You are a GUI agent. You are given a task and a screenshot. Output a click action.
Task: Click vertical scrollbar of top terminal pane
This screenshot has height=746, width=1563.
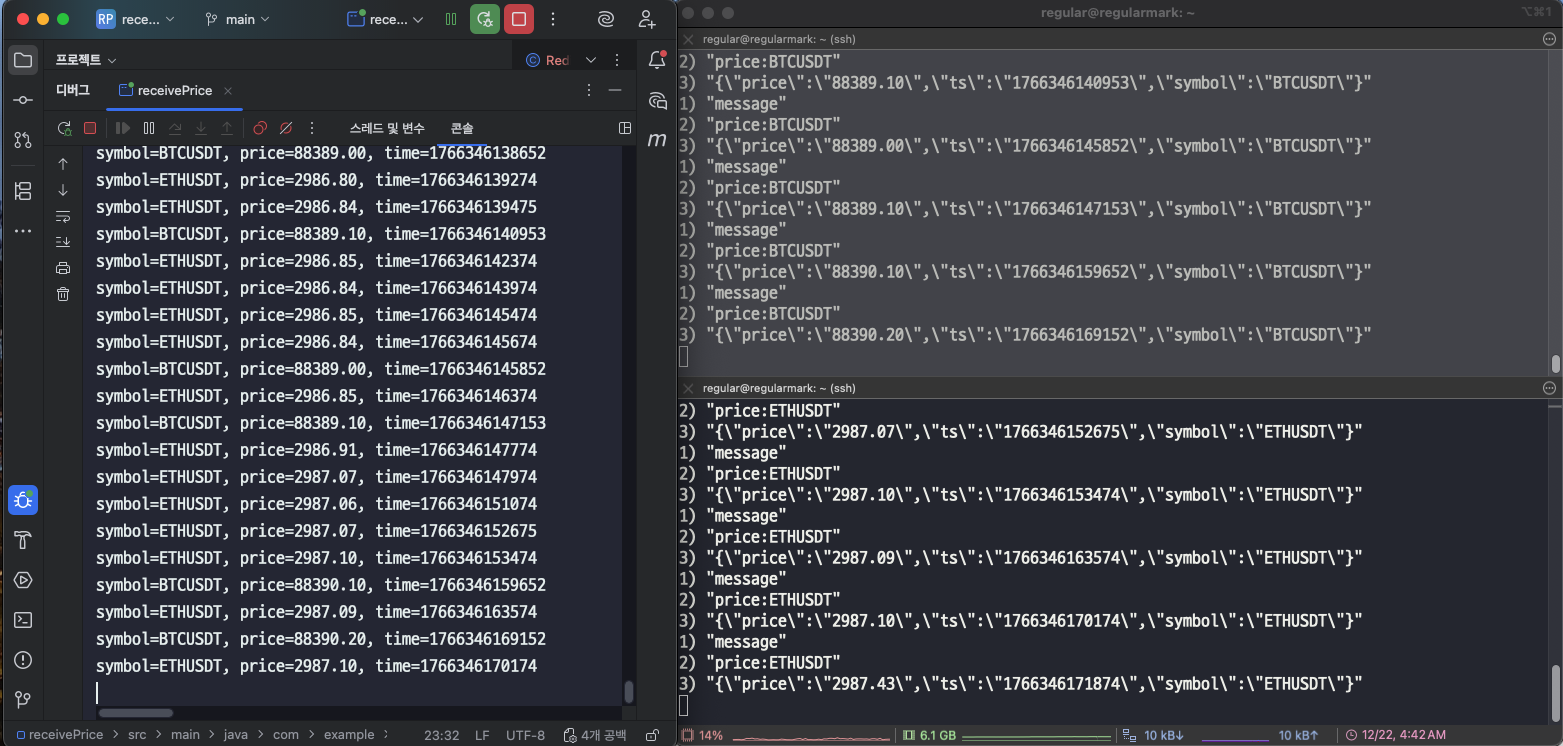click(x=1555, y=364)
